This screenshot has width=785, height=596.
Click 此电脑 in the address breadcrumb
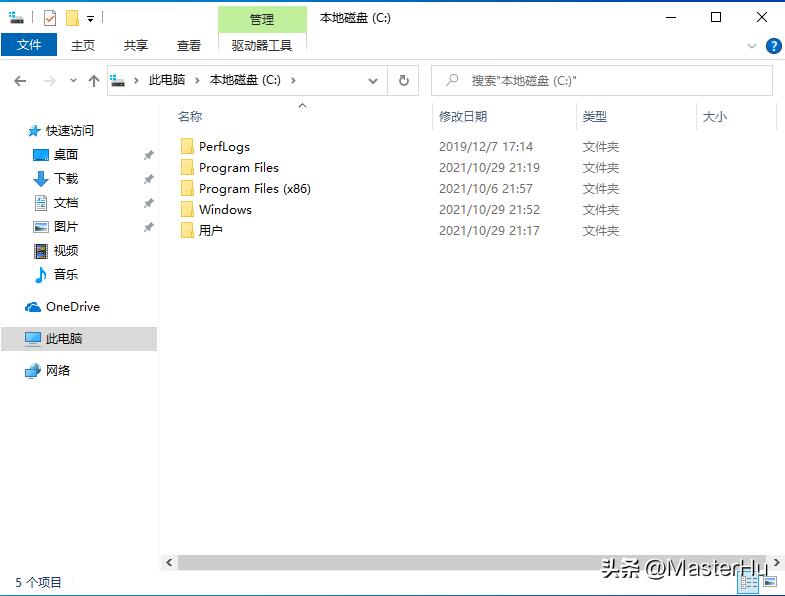[167, 80]
